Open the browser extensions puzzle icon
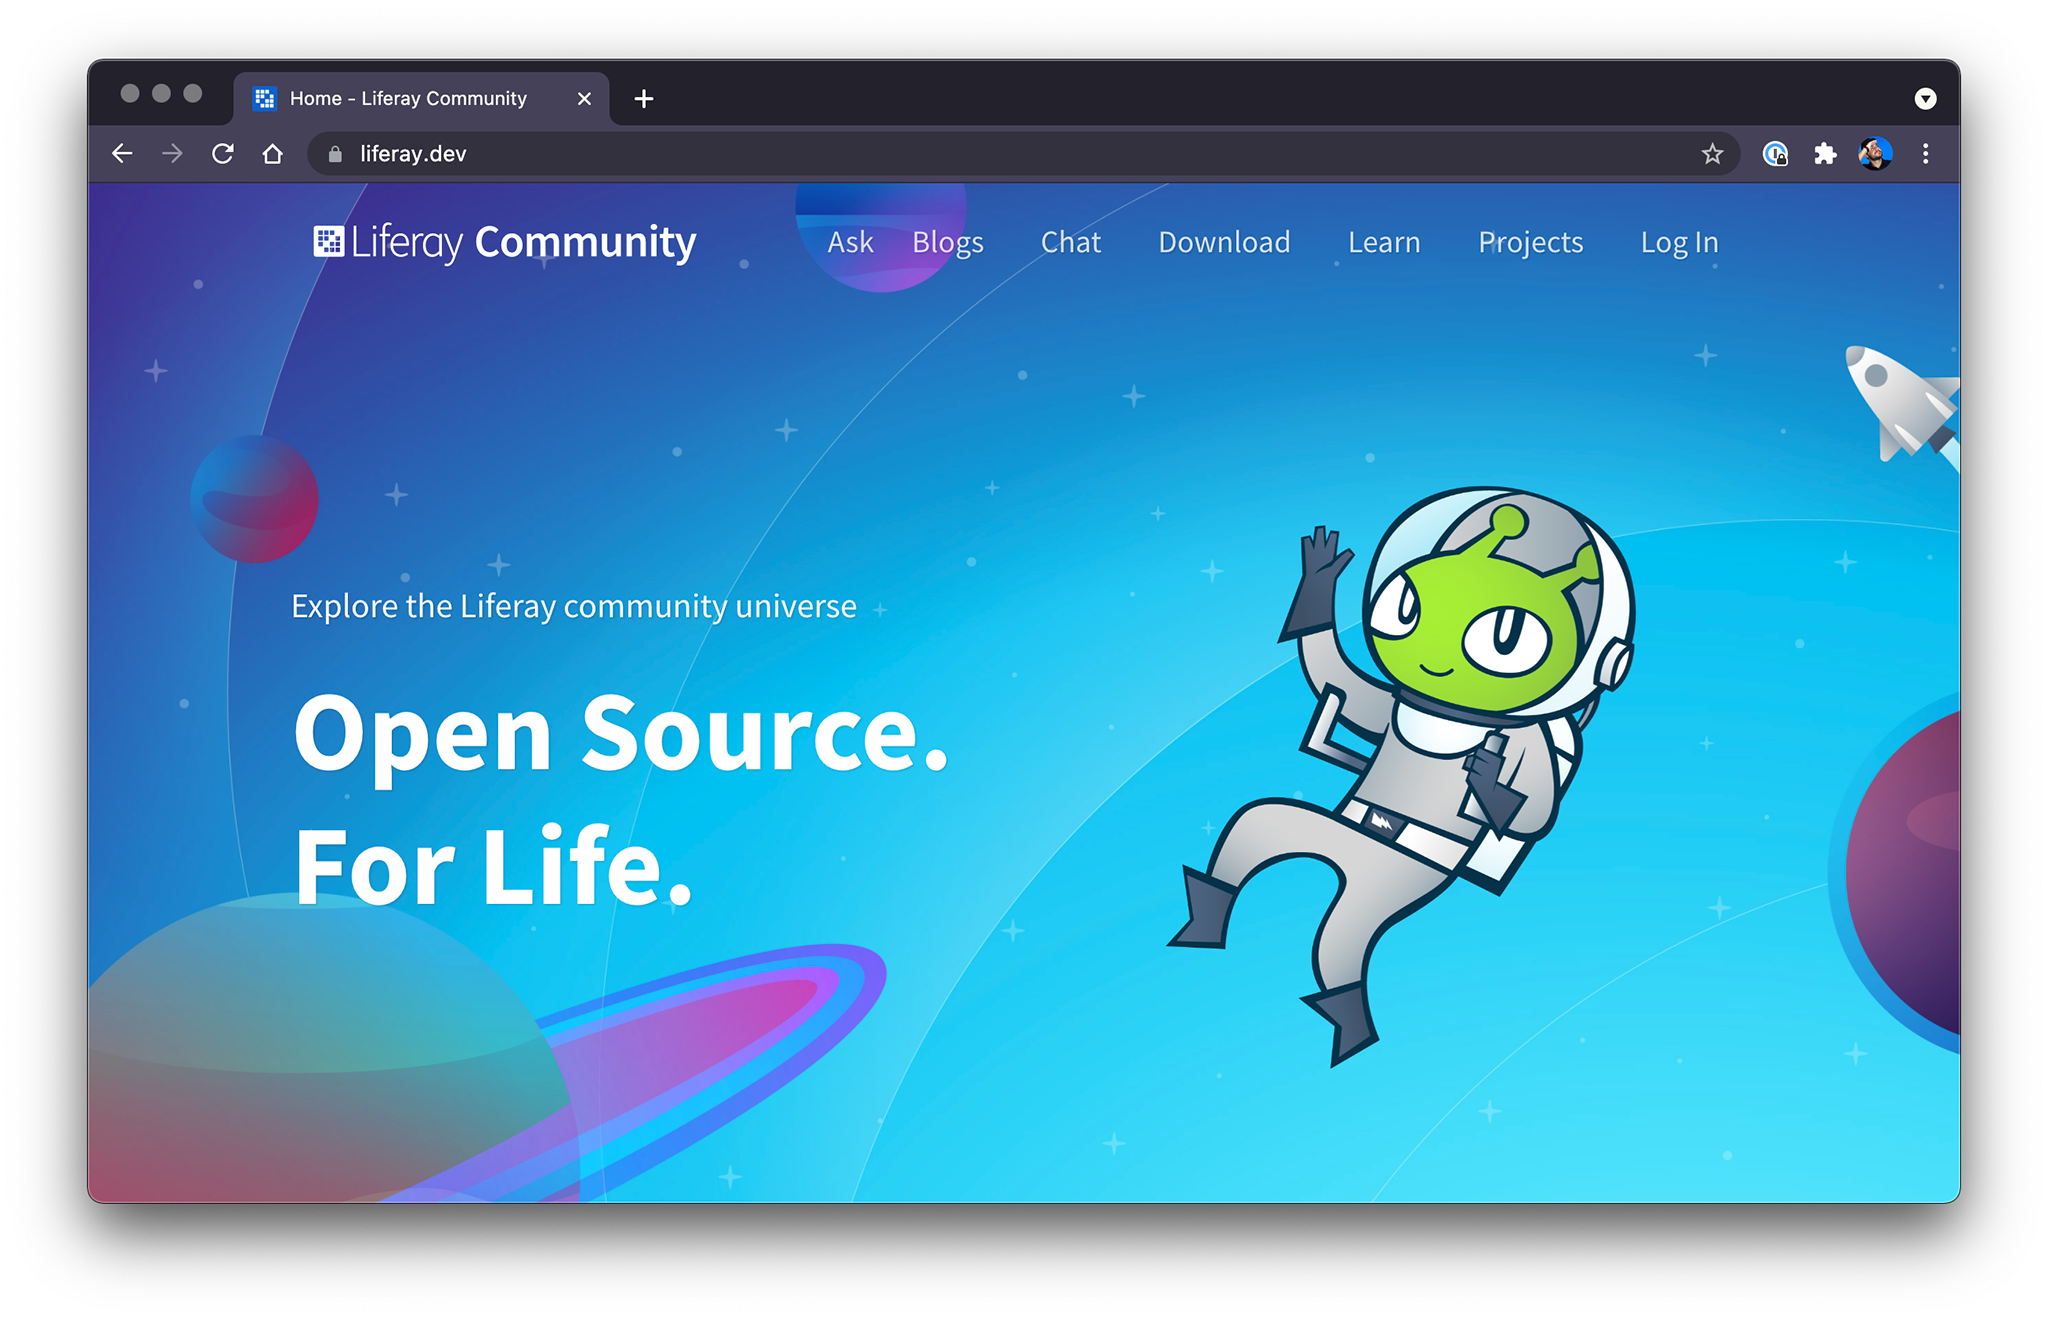The height and width of the screenshot is (1319, 2048). [x=1826, y=153]
